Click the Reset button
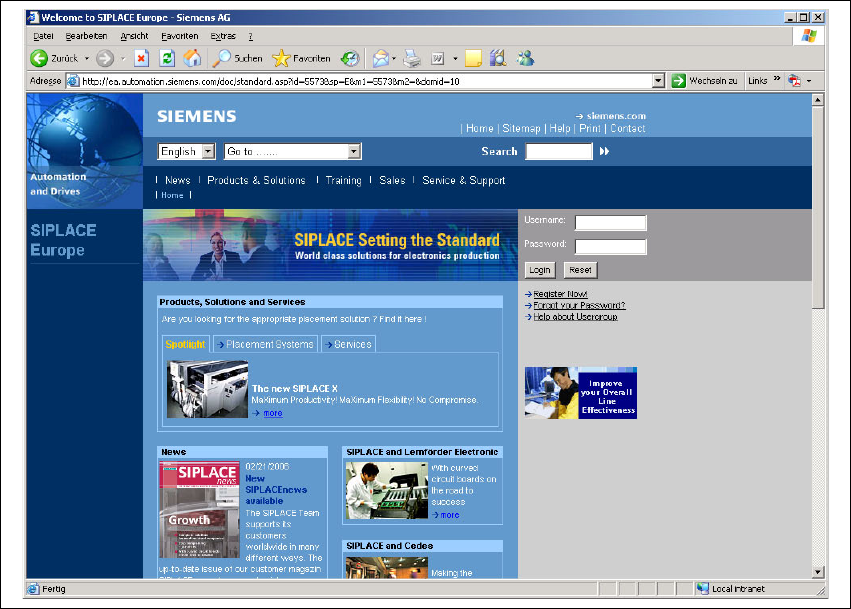The height and width of the screenshot is (609, 851). [580, 270]
